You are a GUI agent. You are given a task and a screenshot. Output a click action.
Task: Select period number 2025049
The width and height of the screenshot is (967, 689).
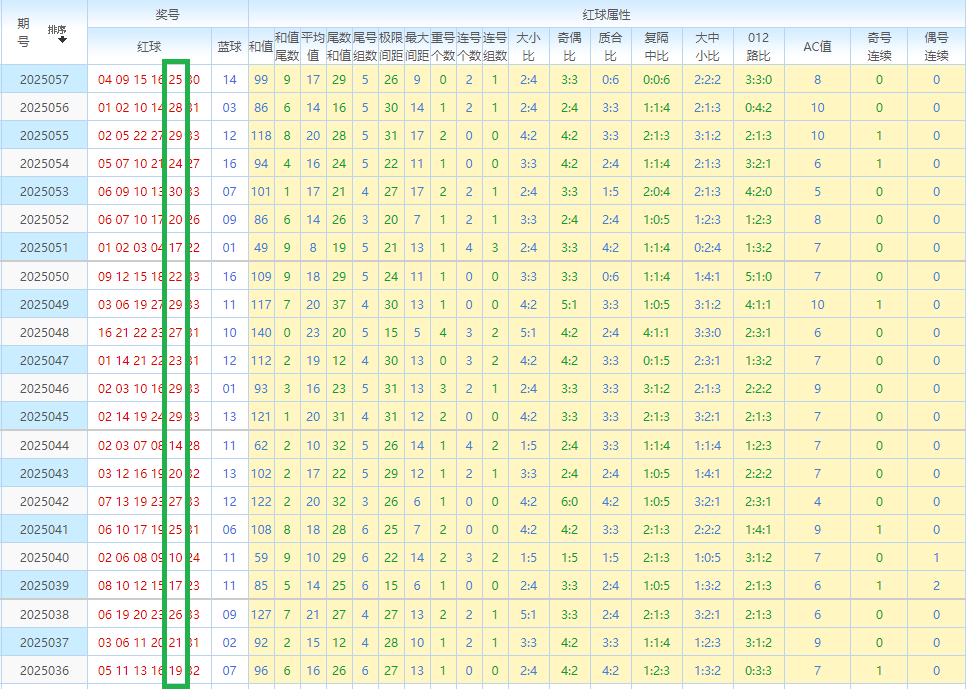[44, 305]
